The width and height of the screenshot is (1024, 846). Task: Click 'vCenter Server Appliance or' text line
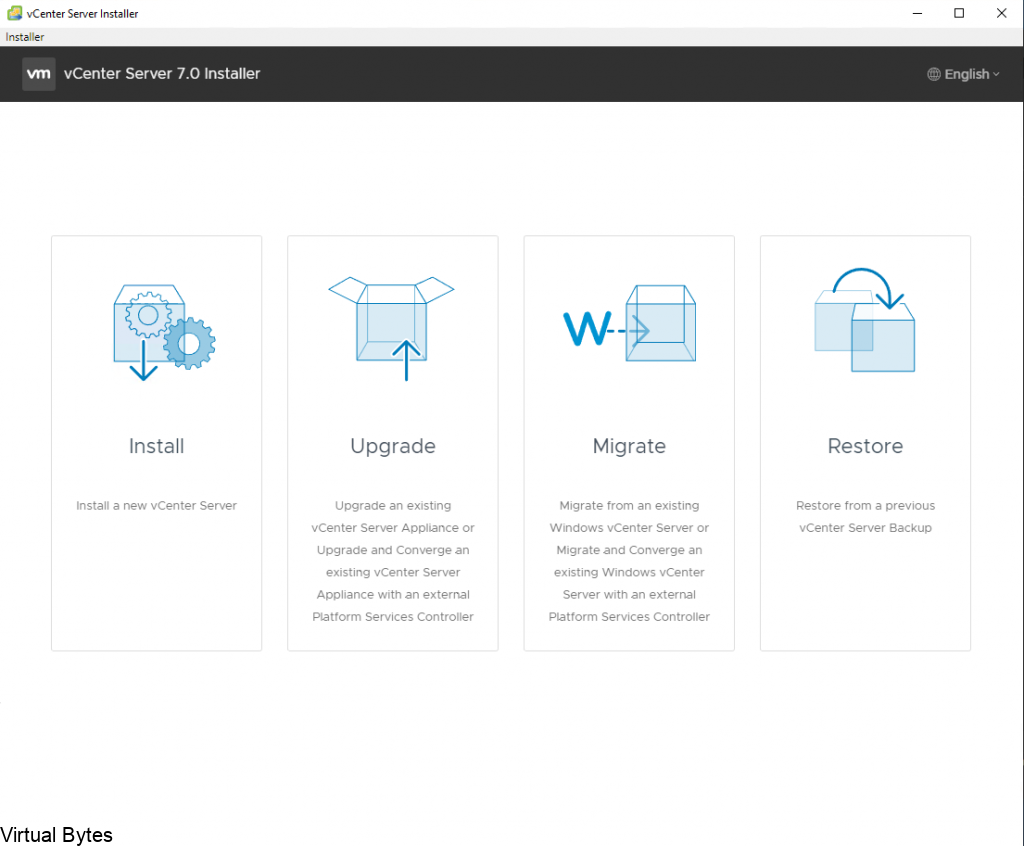[x=393, y=528]
